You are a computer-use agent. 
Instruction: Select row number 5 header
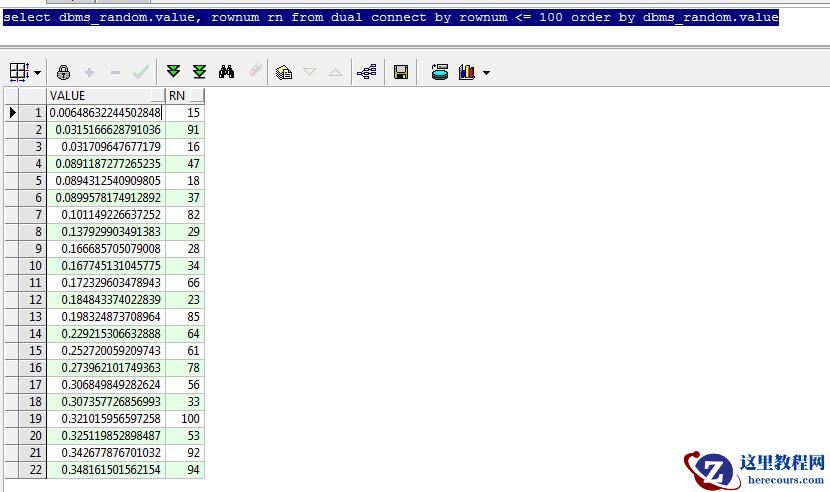(32, 181)
